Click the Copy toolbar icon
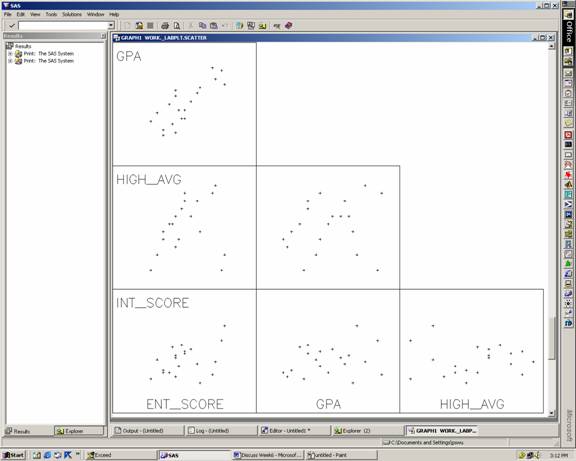The width and height of the screenshot is (576, 461). (x=202, y=25)
